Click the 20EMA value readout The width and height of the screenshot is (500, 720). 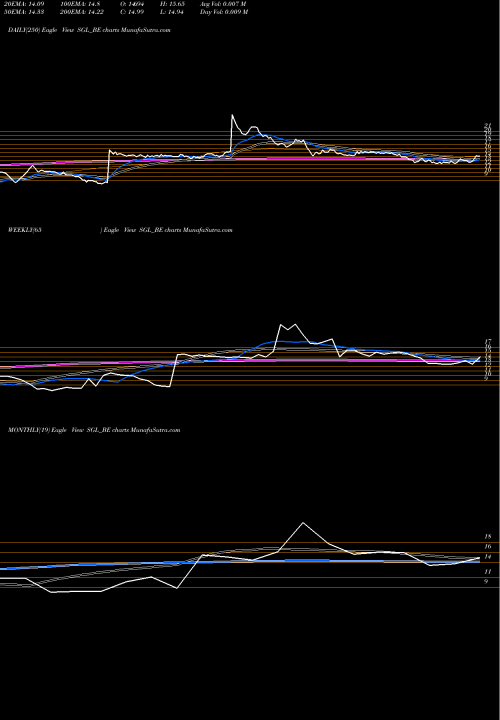(26, 4)
